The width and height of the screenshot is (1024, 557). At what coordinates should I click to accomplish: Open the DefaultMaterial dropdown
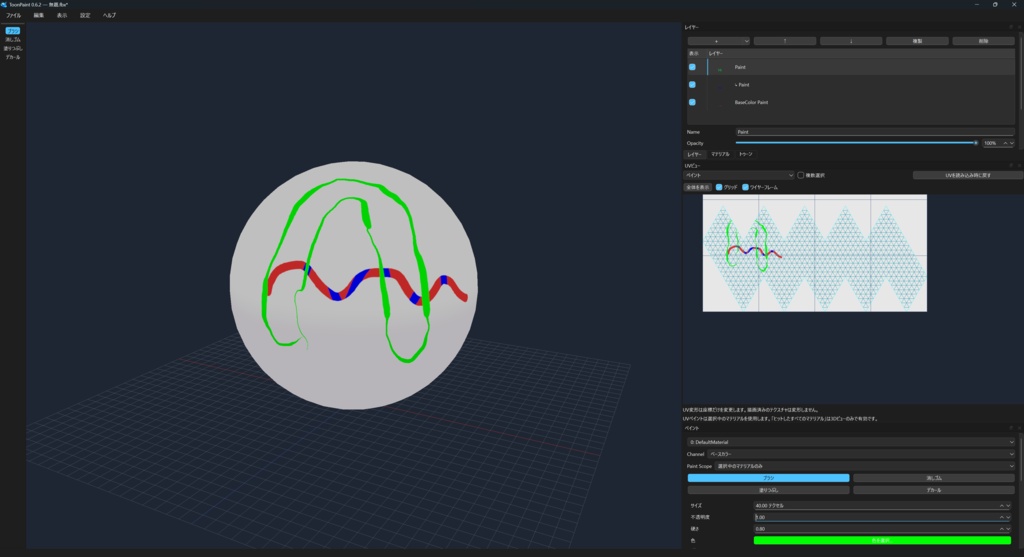851,442
